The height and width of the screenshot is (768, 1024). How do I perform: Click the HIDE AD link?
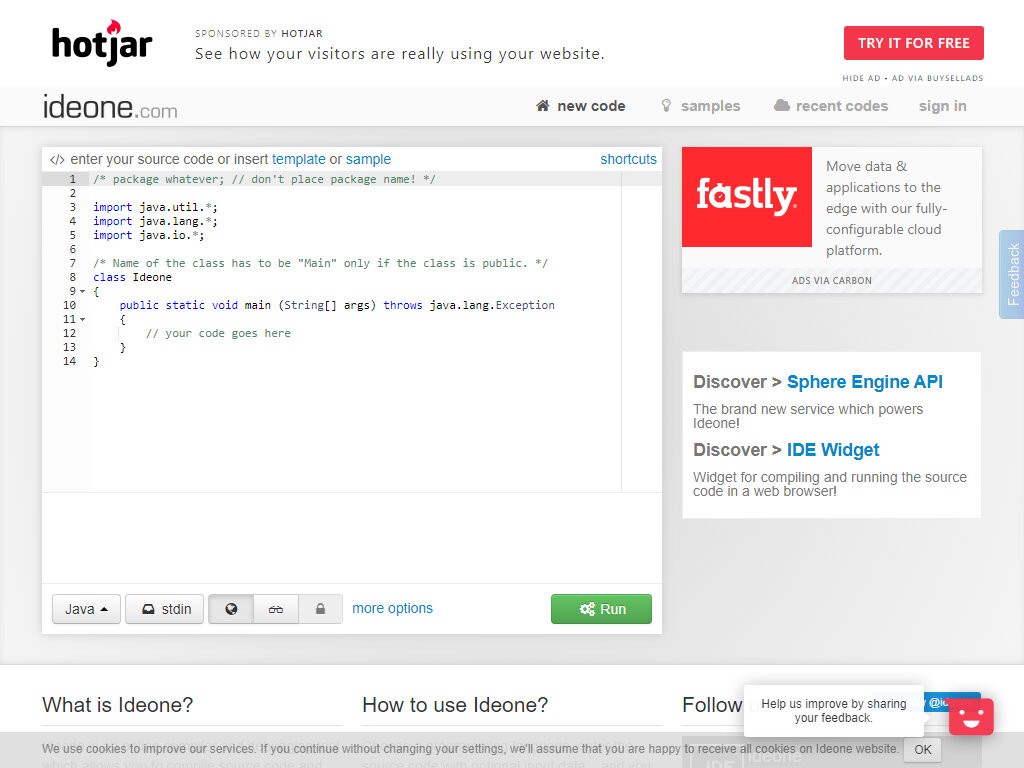point(861,78)
